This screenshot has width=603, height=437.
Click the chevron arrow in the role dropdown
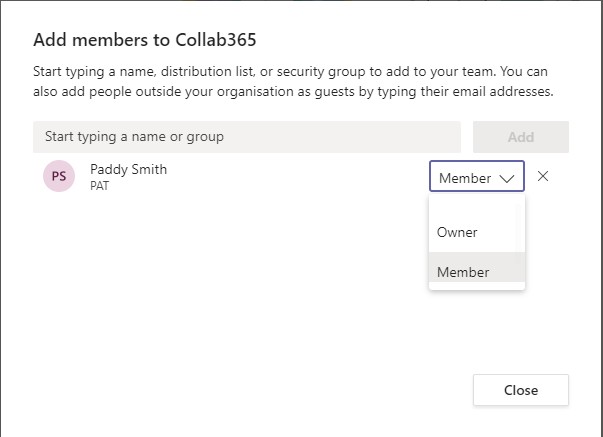pos(506,178)
